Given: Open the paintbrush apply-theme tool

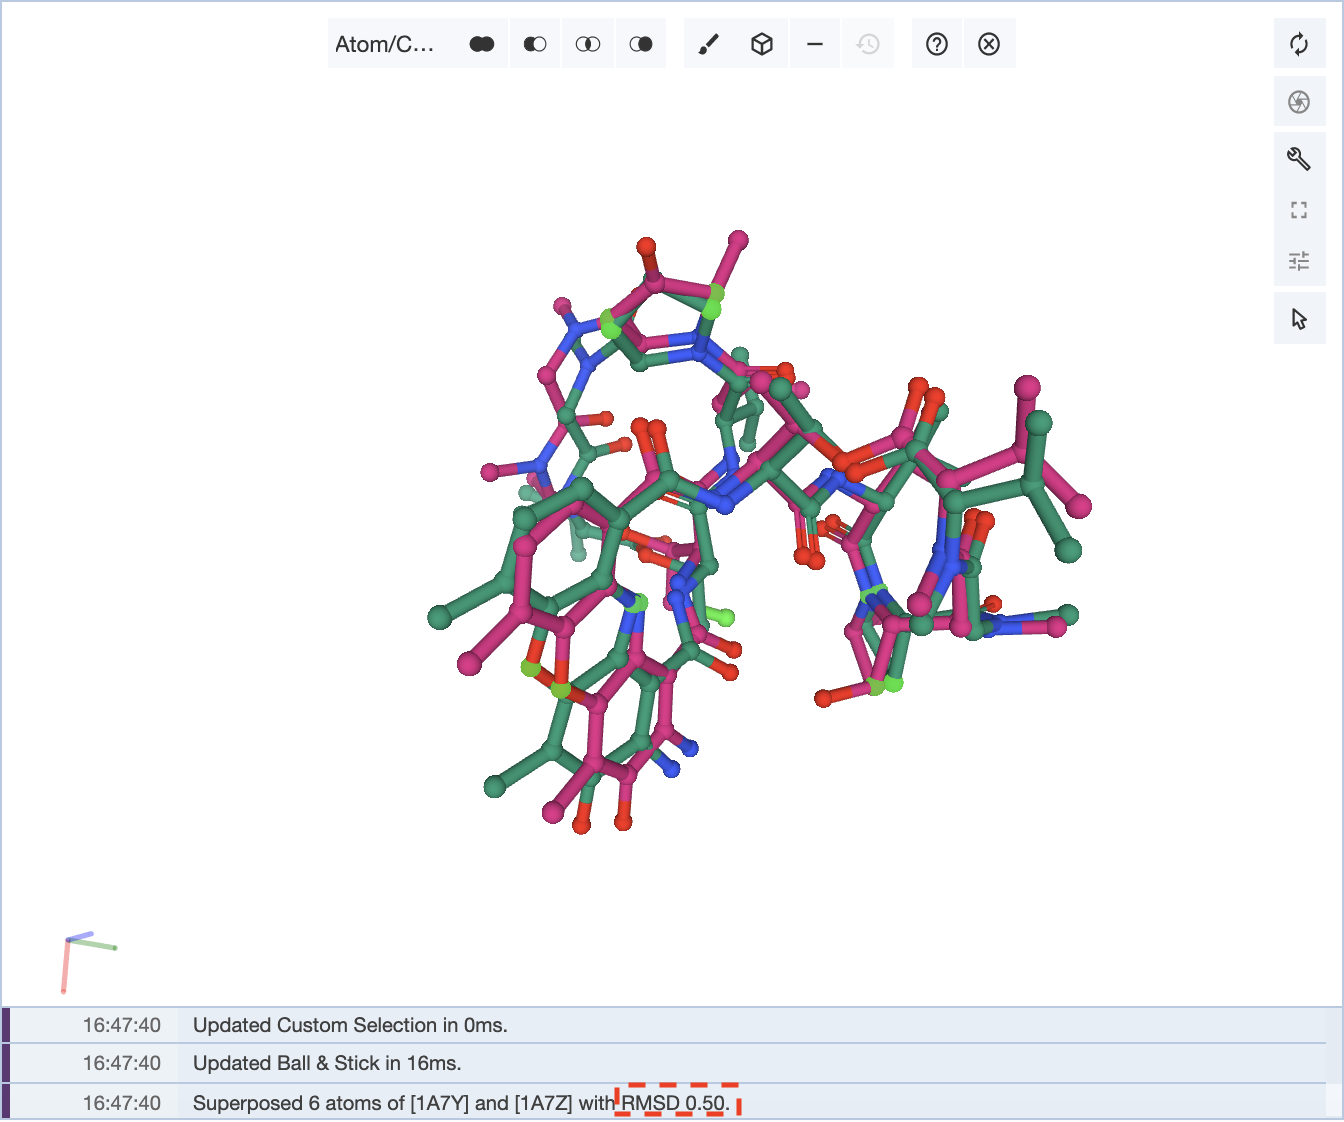Looking at the screenshot, I should pos(709,44).
